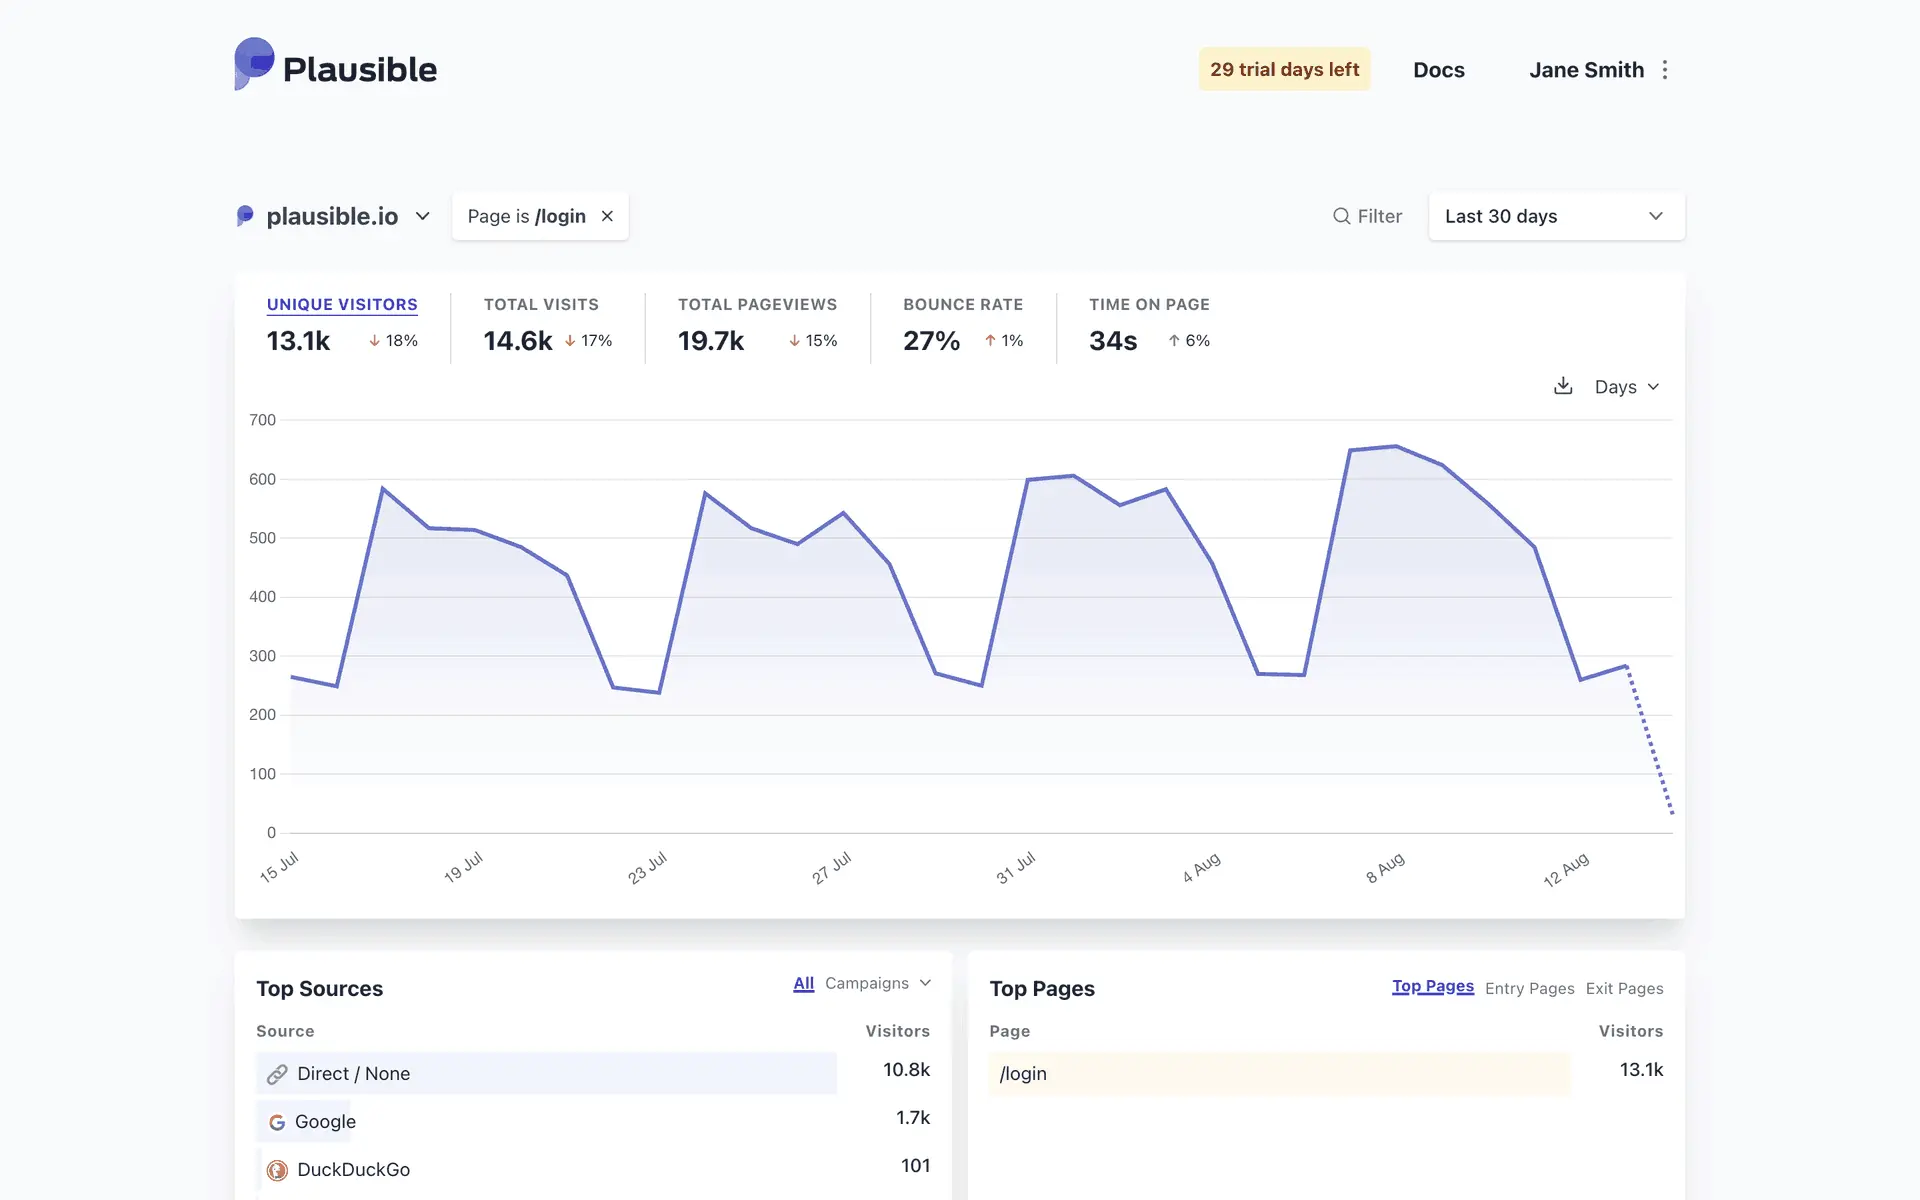Switch to Exit Pages tab
The width and height of the screenshot is (1920, 1200).
(x=1624, y=988)
